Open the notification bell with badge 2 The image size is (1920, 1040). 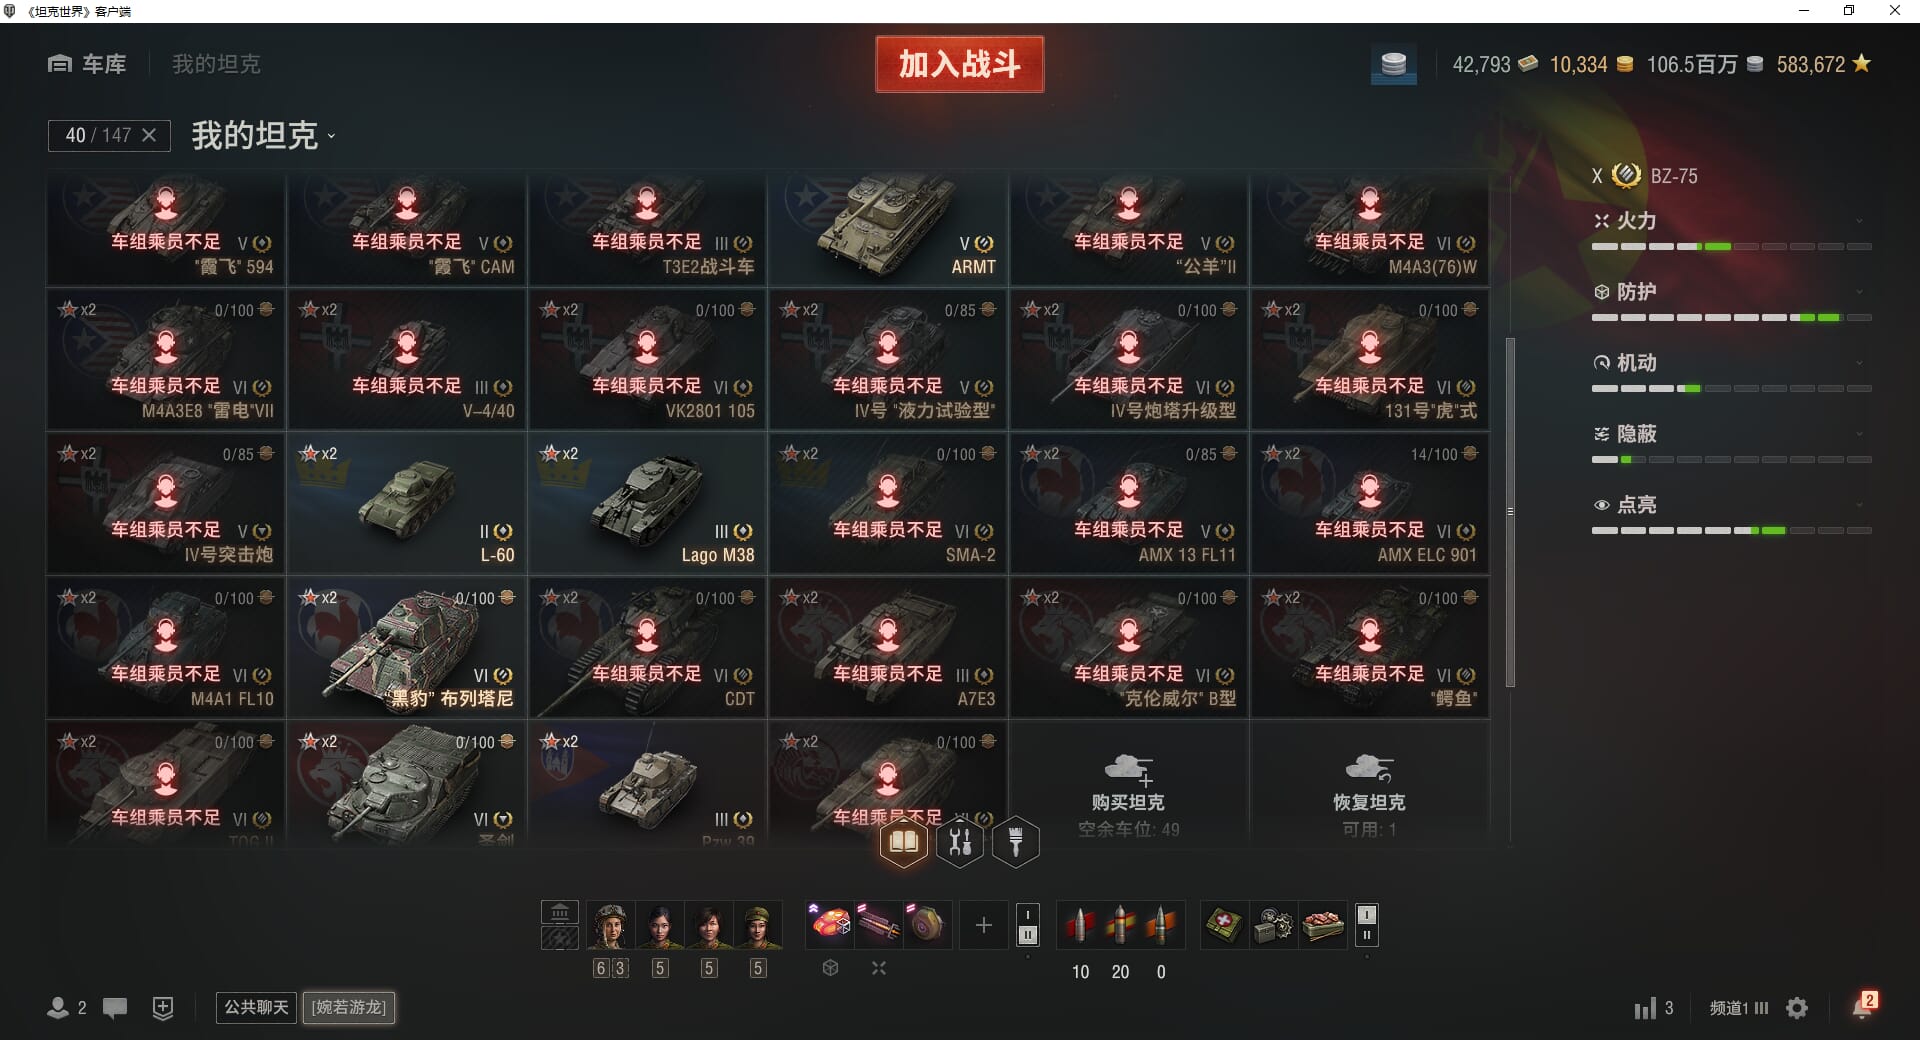pos(1863,1006)
